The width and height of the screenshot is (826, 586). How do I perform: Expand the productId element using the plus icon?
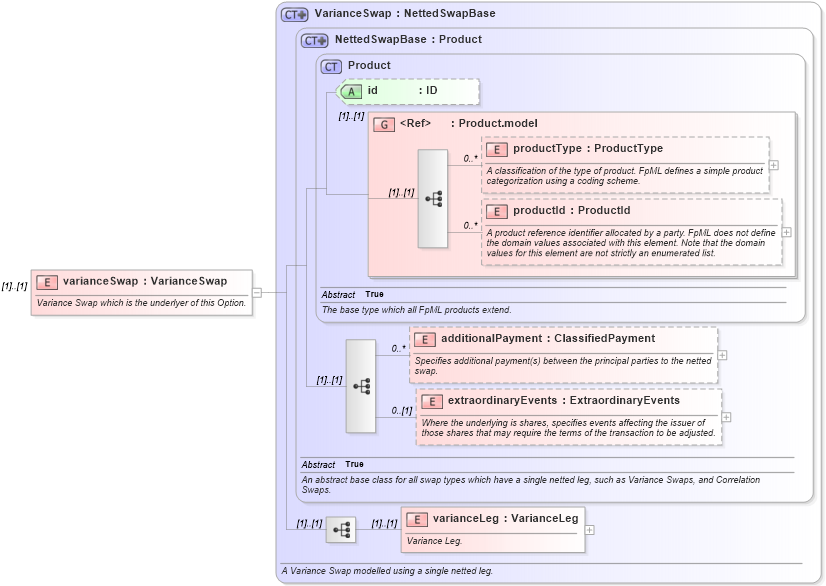point(784,233)
